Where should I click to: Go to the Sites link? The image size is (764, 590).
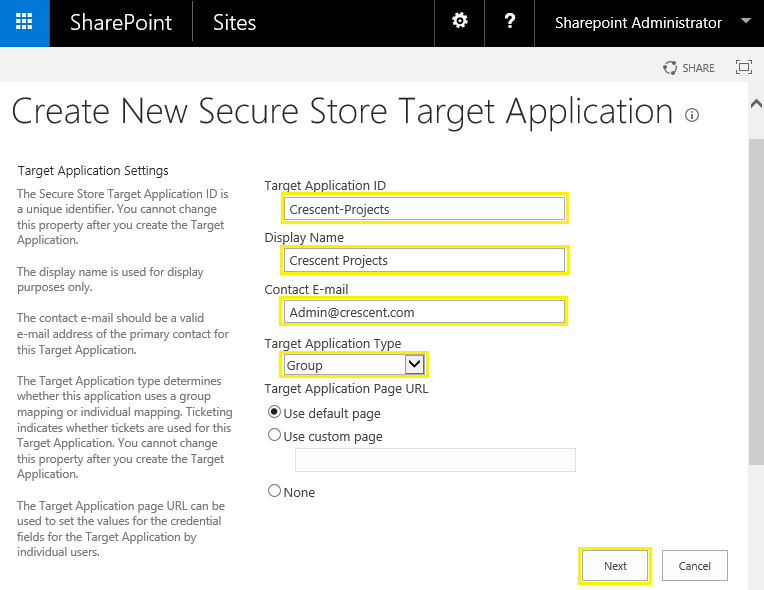pyautogui.click(x=234, y=22)
